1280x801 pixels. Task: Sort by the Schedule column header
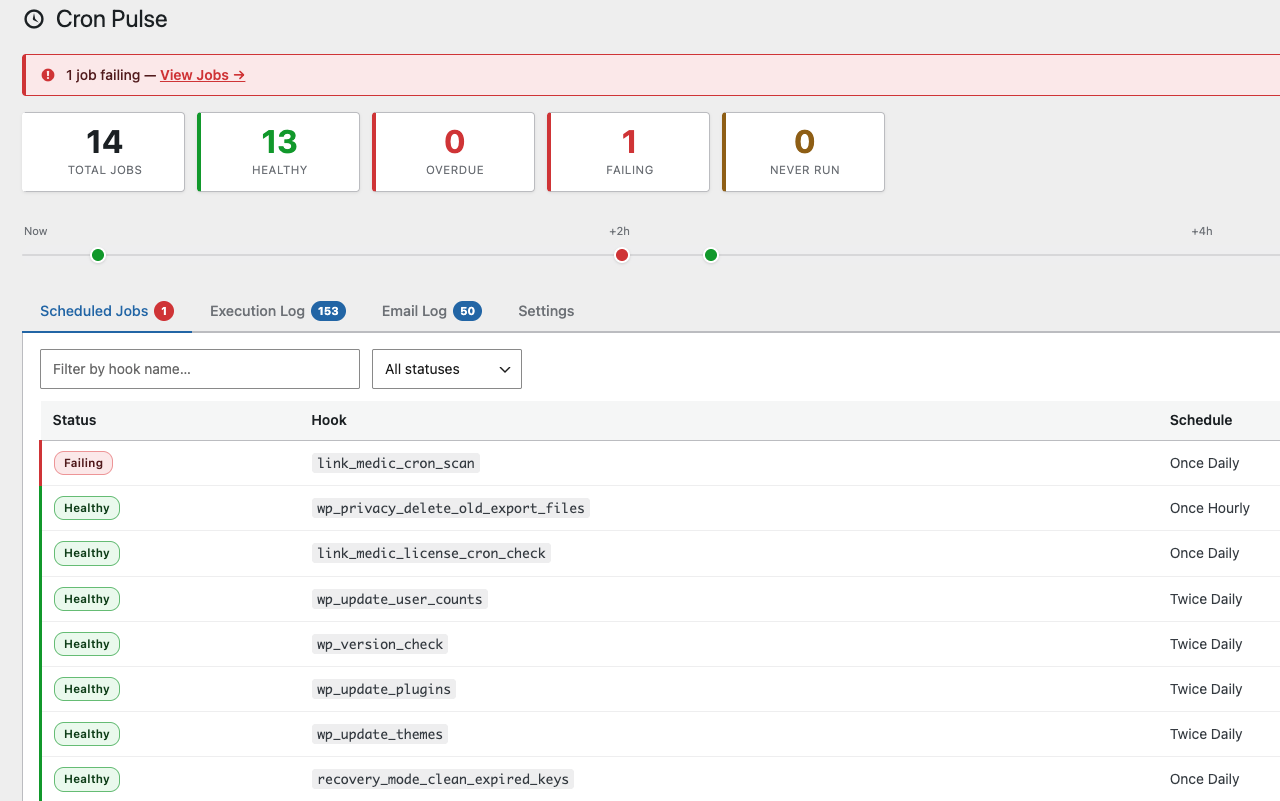(1201, 420)
